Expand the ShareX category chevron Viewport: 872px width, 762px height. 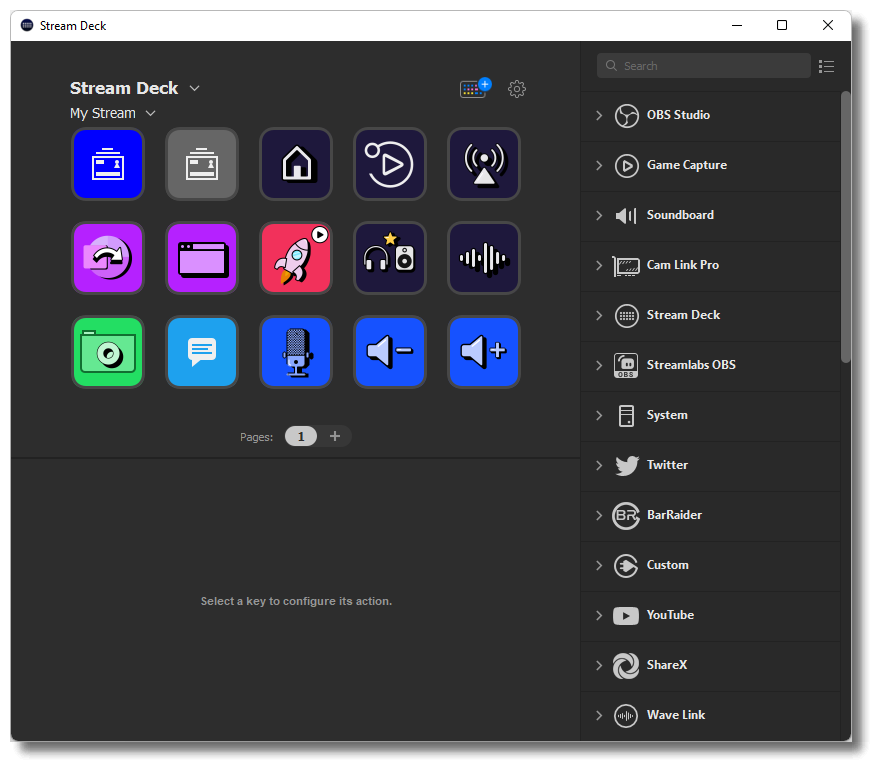click(599, 666)
